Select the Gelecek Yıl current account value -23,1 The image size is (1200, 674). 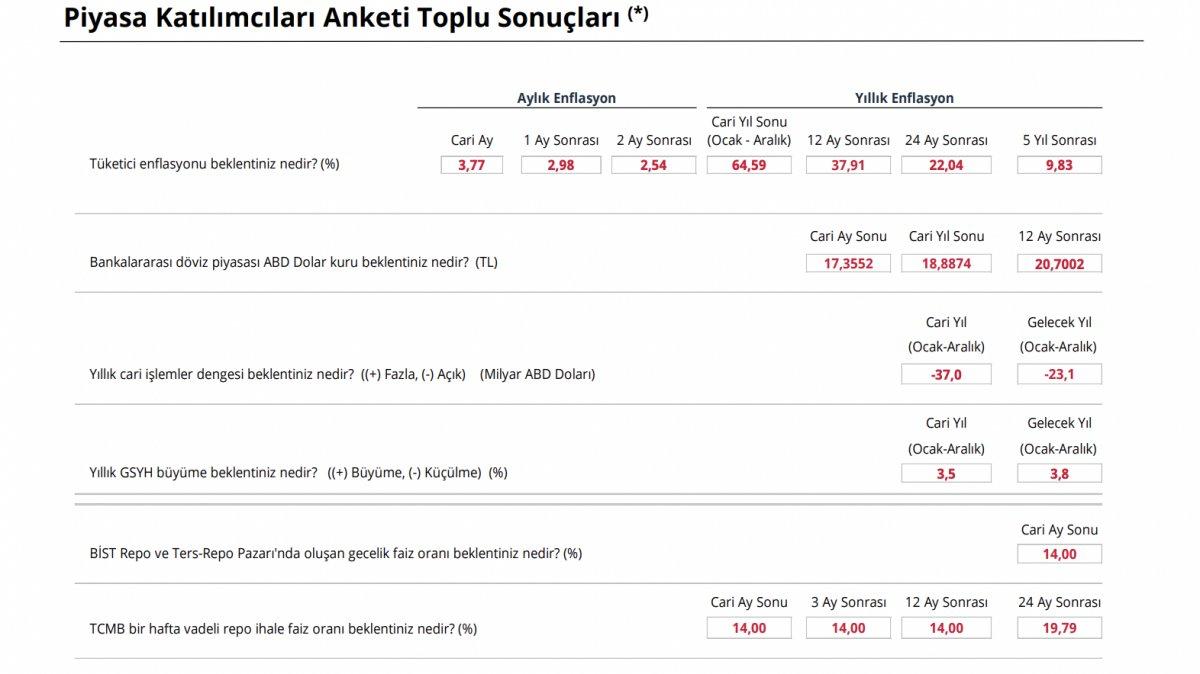click(x=1059, y=374)
